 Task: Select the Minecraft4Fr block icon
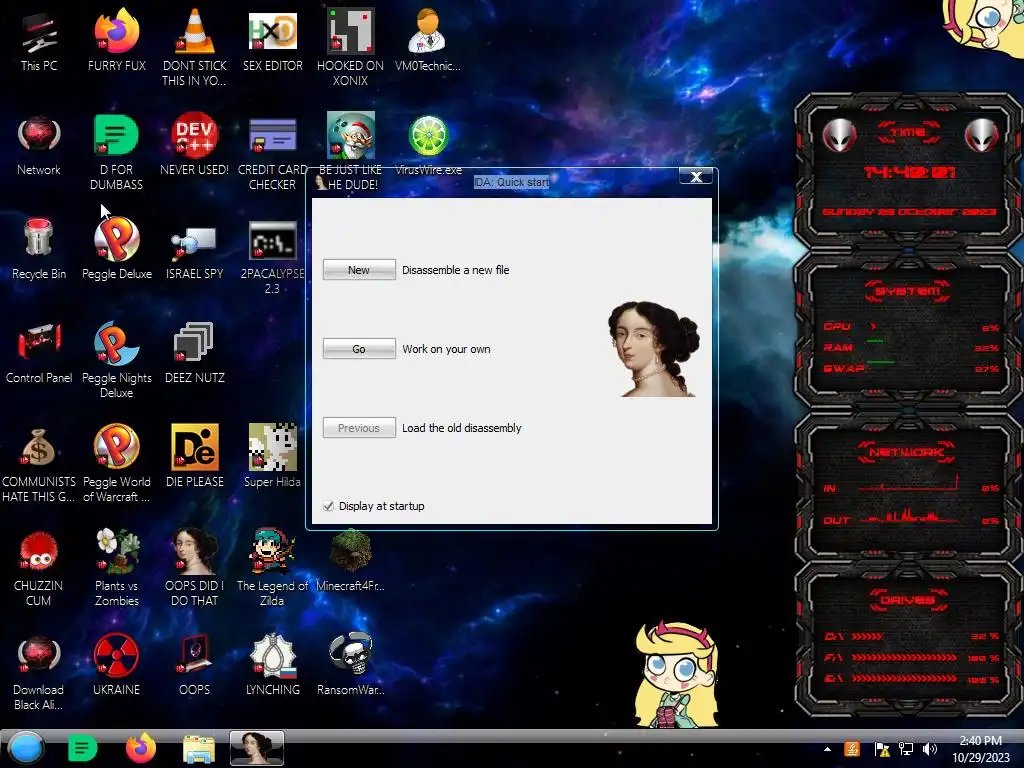click(x=350, y=560)
